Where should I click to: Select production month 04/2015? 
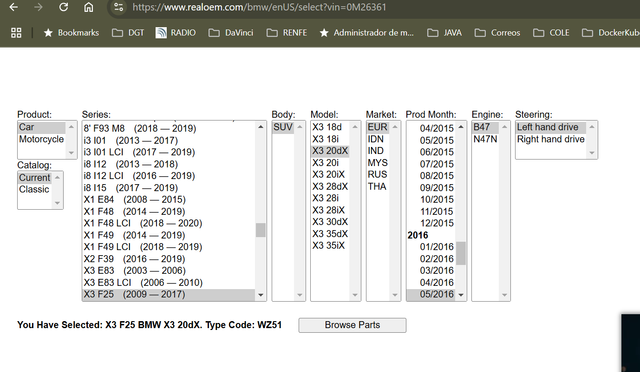coord(431,128)
